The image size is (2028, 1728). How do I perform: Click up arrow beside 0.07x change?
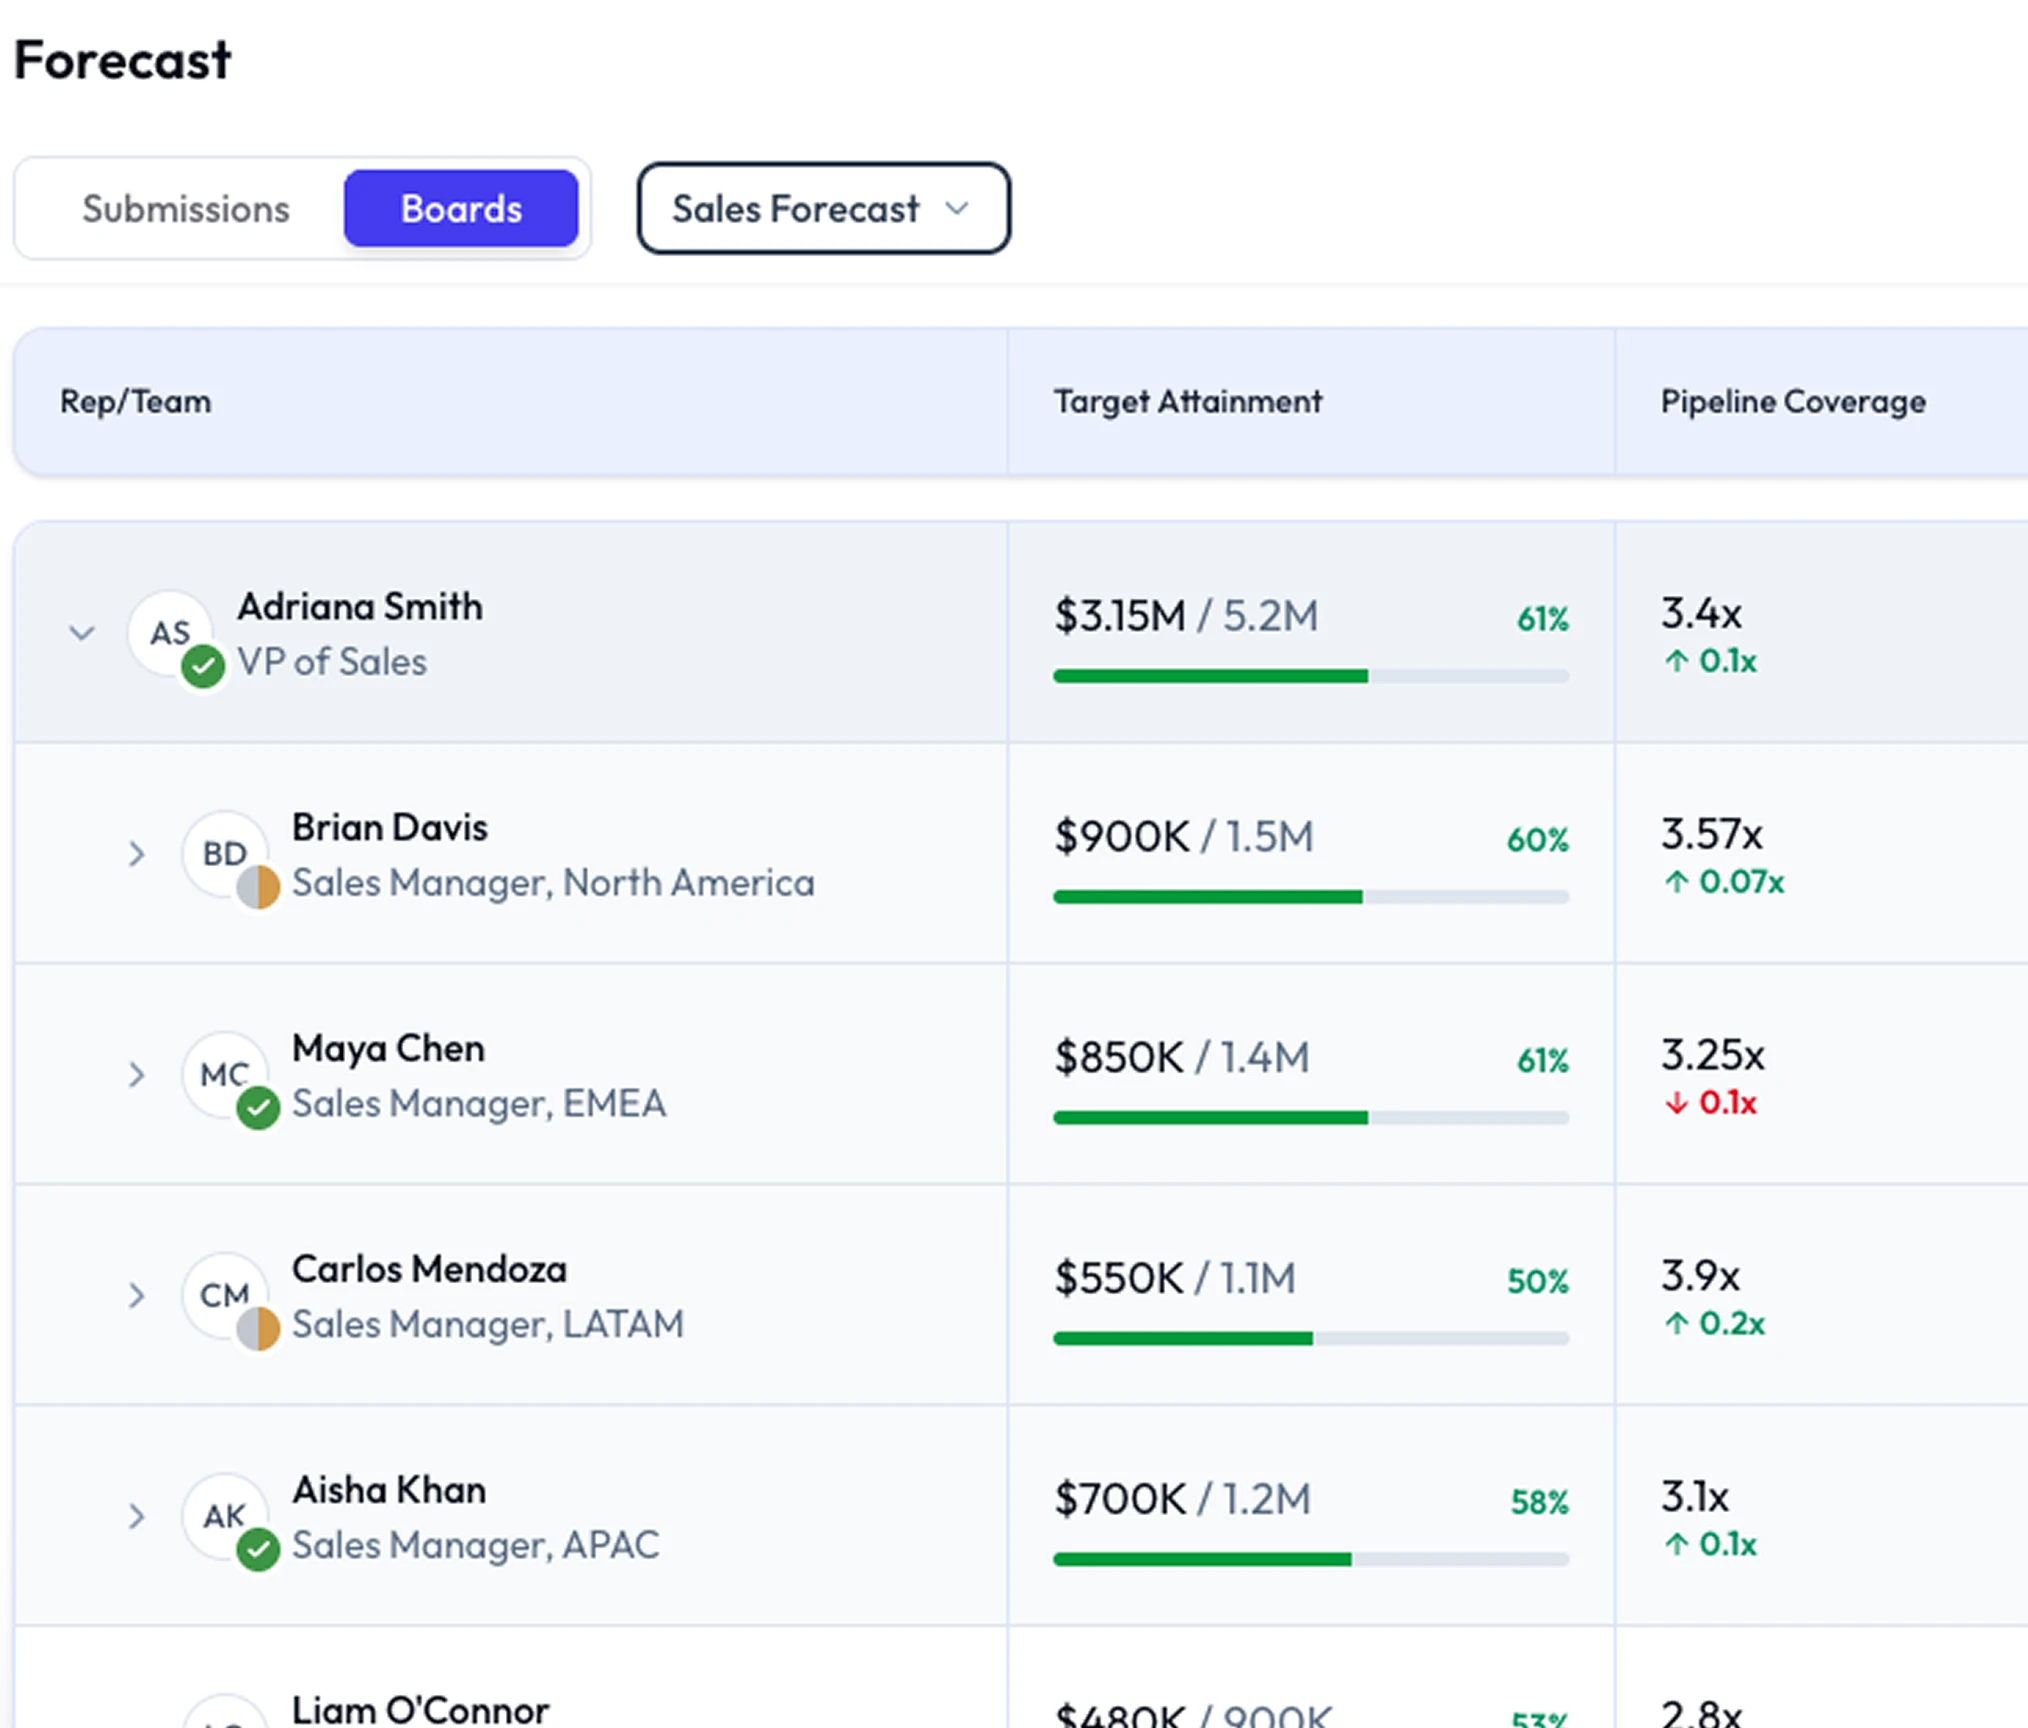click(1677, 882)
